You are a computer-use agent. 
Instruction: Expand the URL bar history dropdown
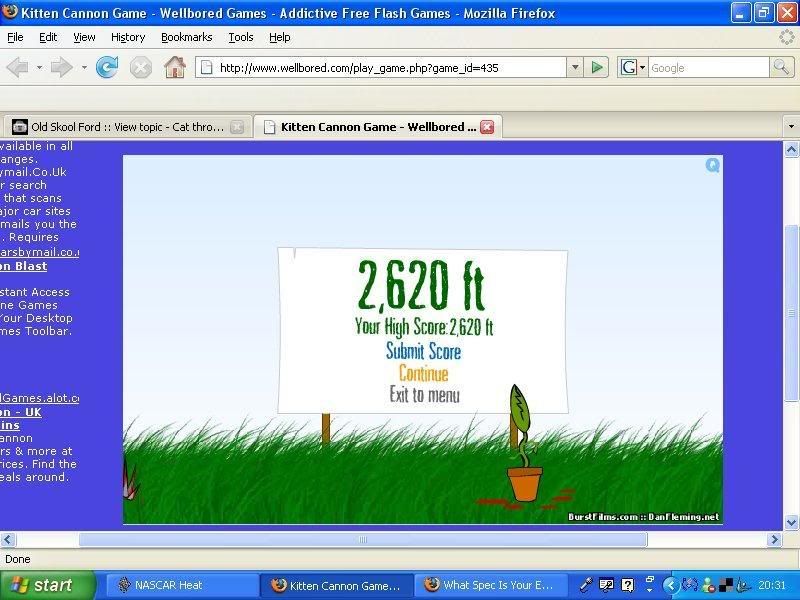coord(574,68)
